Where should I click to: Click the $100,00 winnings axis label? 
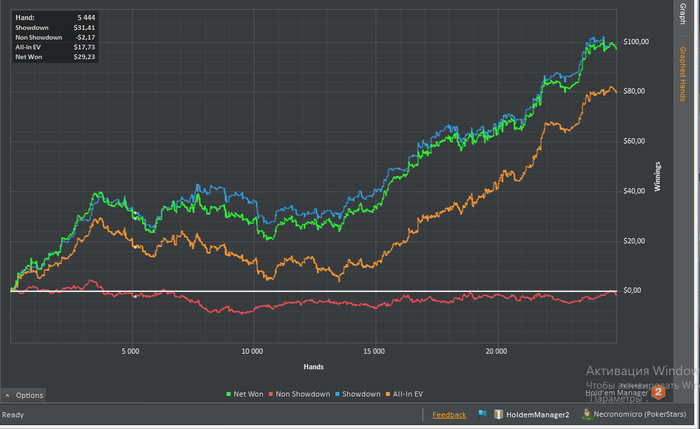[x=636, y=42]
